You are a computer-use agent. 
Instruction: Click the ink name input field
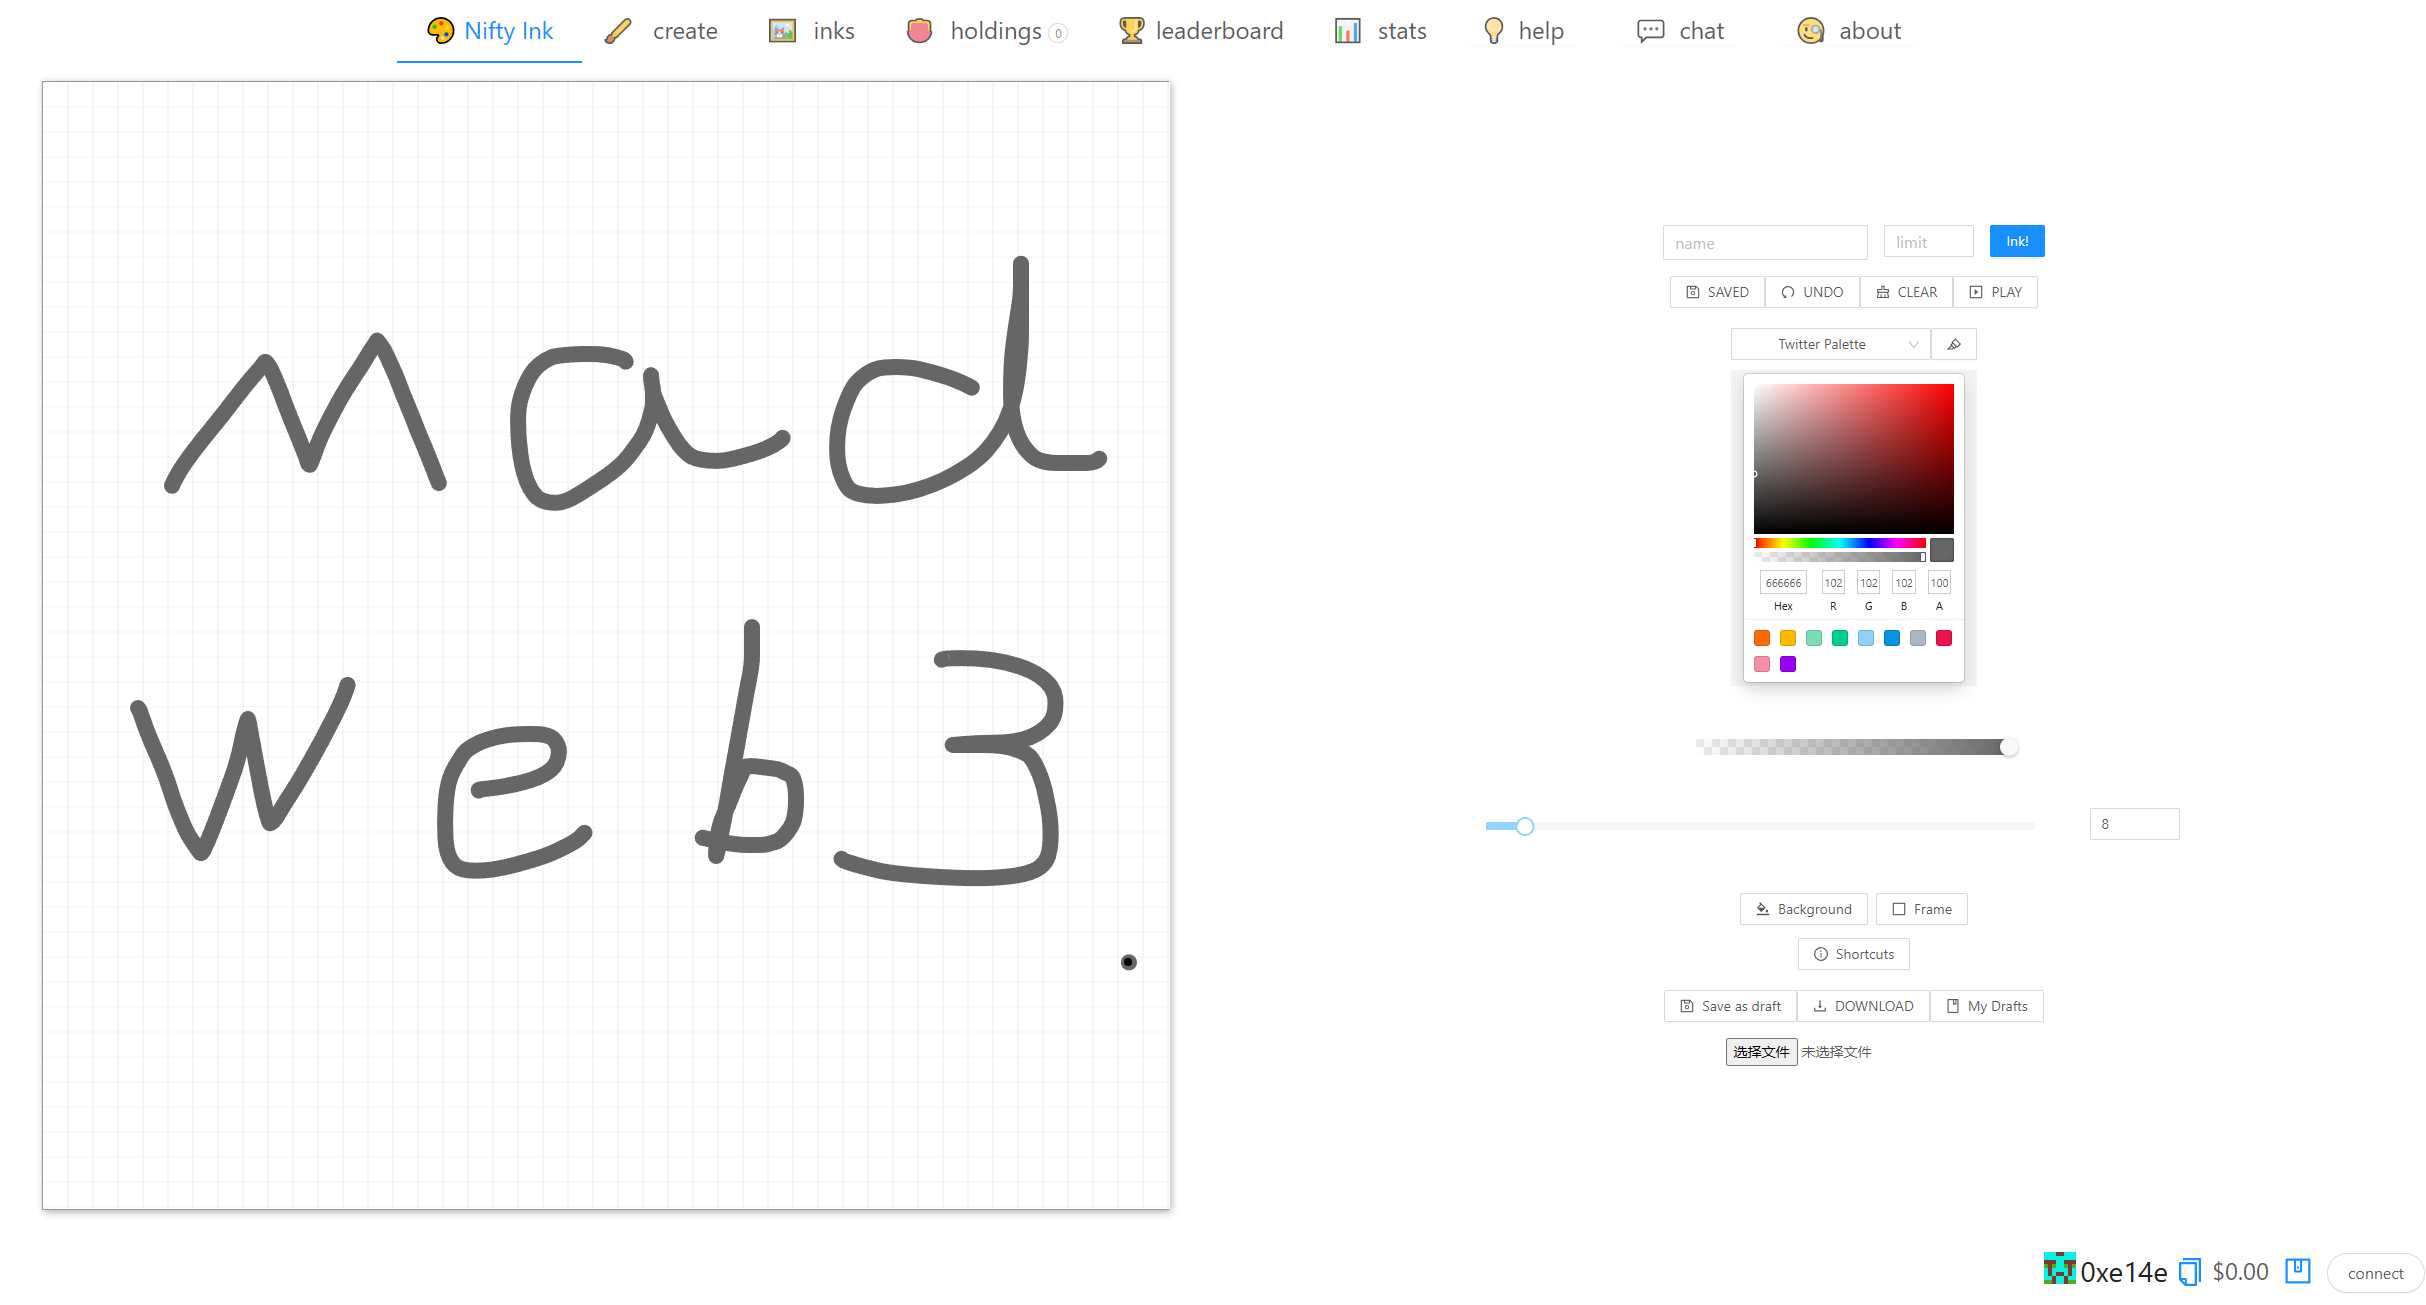[1764, 243]
